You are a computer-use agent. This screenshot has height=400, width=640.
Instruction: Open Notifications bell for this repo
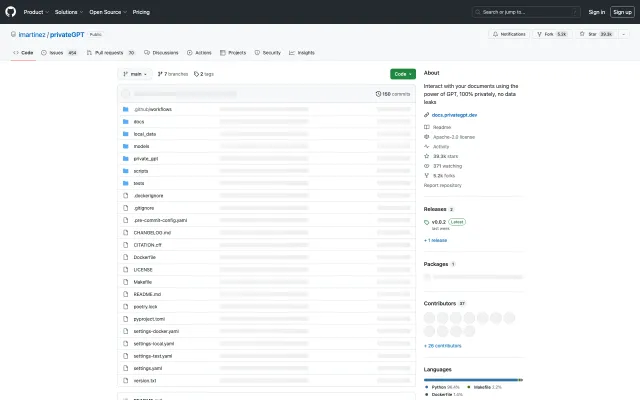point(509,33)
